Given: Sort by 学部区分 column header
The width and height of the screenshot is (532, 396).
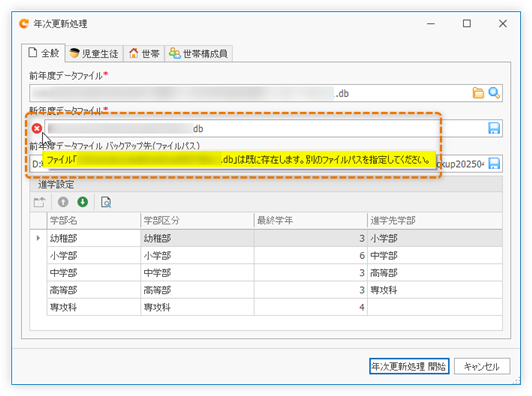Looking at the screenshot, I should tap(197, 221).
